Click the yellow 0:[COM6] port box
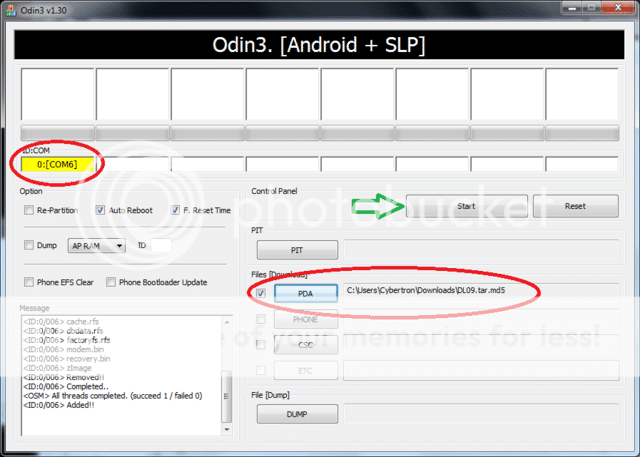The width and height of the screenshot is (640, 457). click(57, 164)
